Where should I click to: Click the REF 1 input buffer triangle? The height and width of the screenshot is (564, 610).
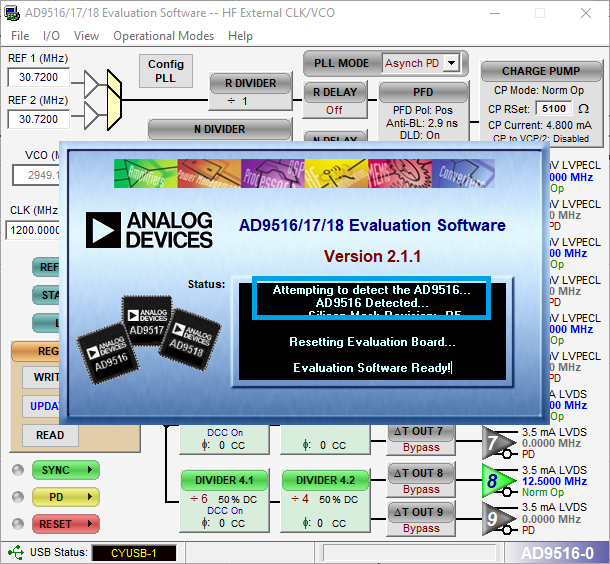(x=91, y=84)
